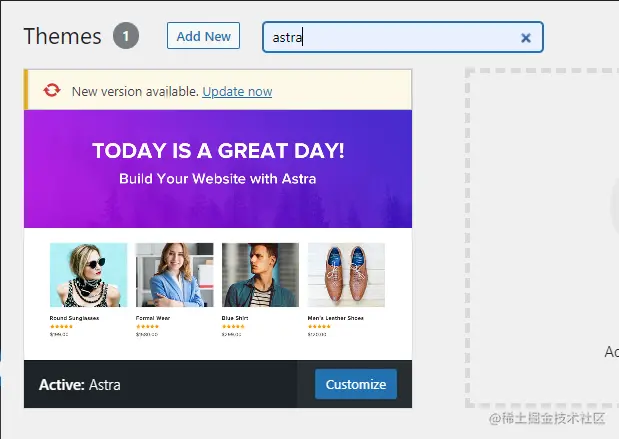The height and width of the screenshot is (439, 619).
Task: Click the Active: Astra theme name
Action: click(x=80, y=385)
